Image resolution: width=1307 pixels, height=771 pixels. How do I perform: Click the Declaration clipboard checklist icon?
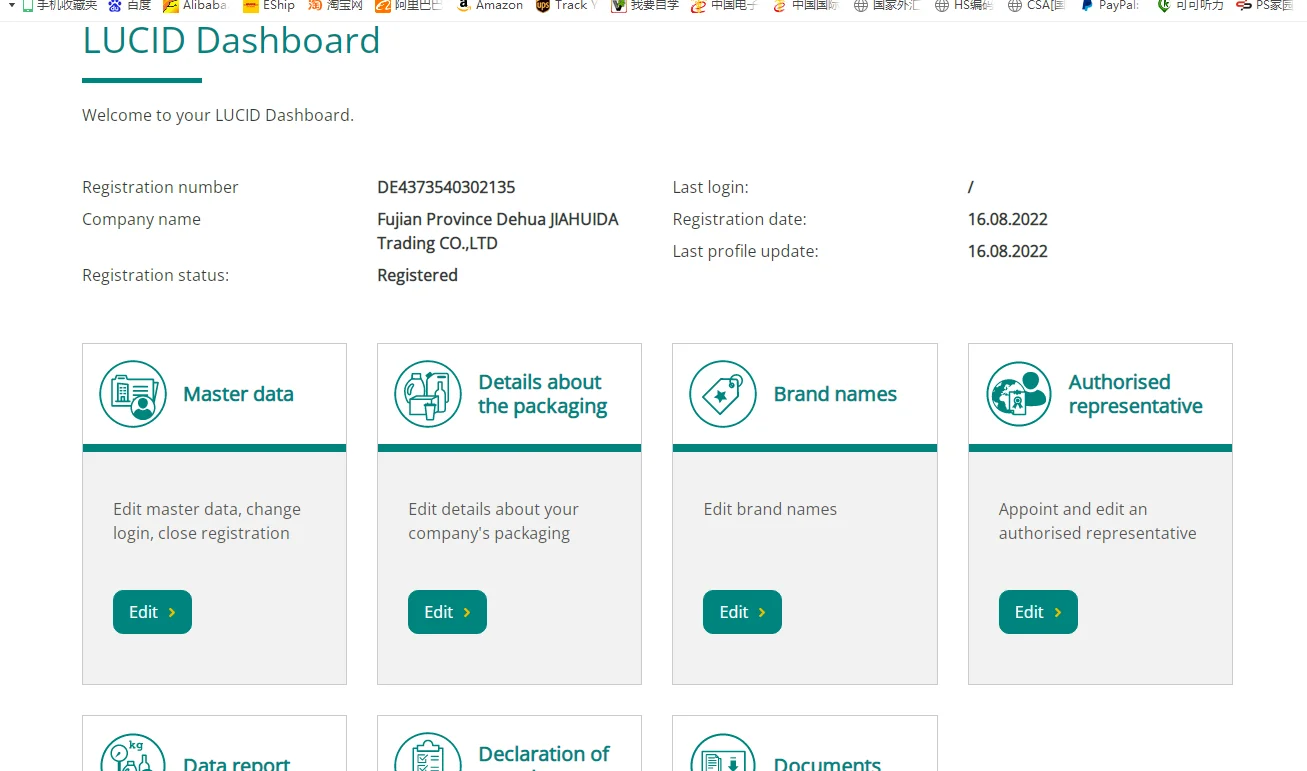pyautogui.click(x=428, y=755)
